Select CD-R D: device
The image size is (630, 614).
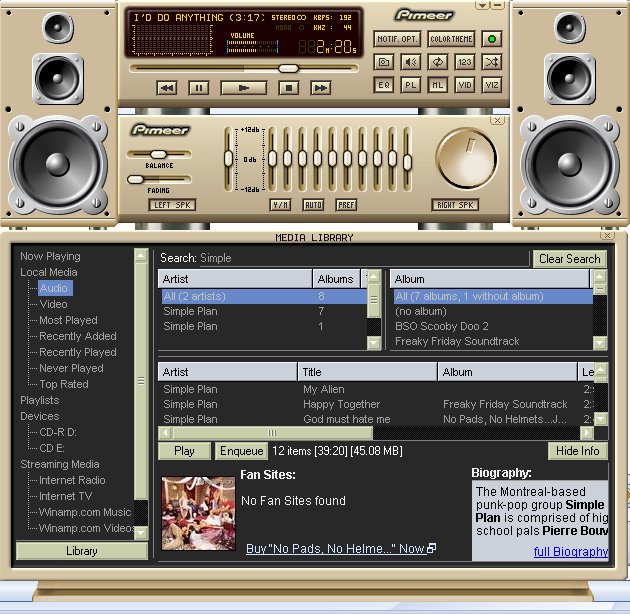(58, 432)
